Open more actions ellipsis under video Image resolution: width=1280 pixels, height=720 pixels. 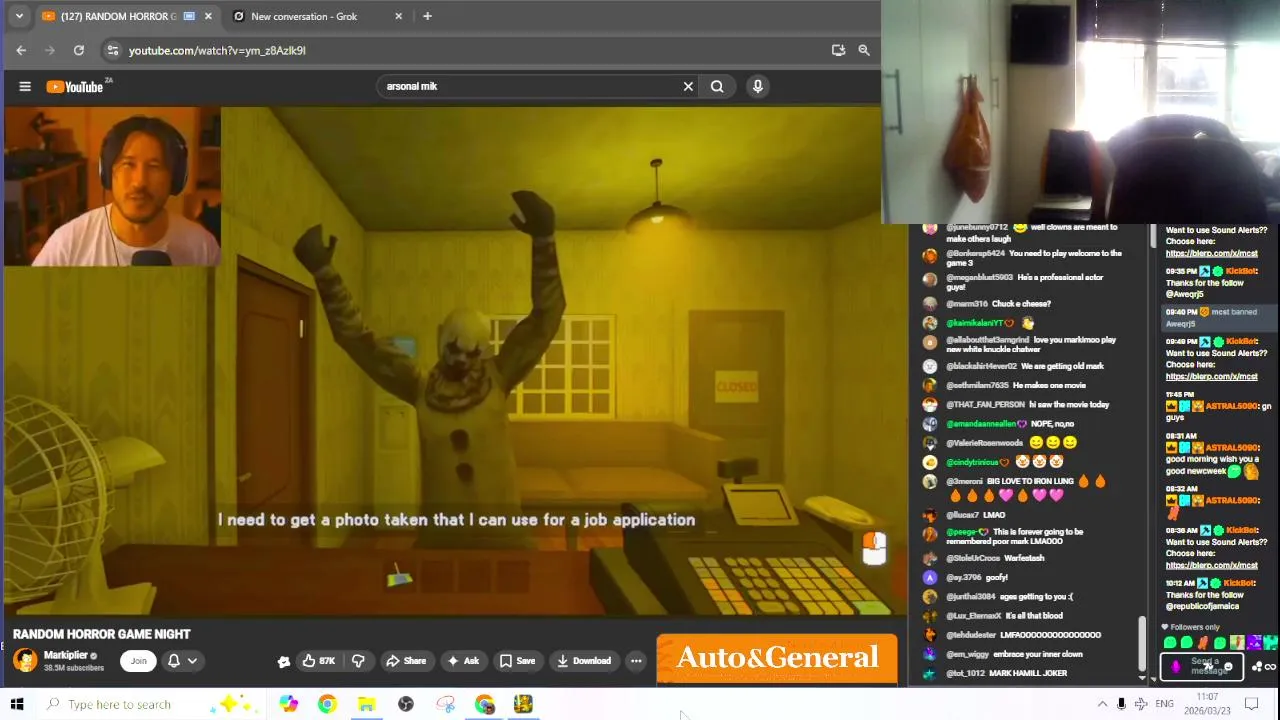point(636,661)
